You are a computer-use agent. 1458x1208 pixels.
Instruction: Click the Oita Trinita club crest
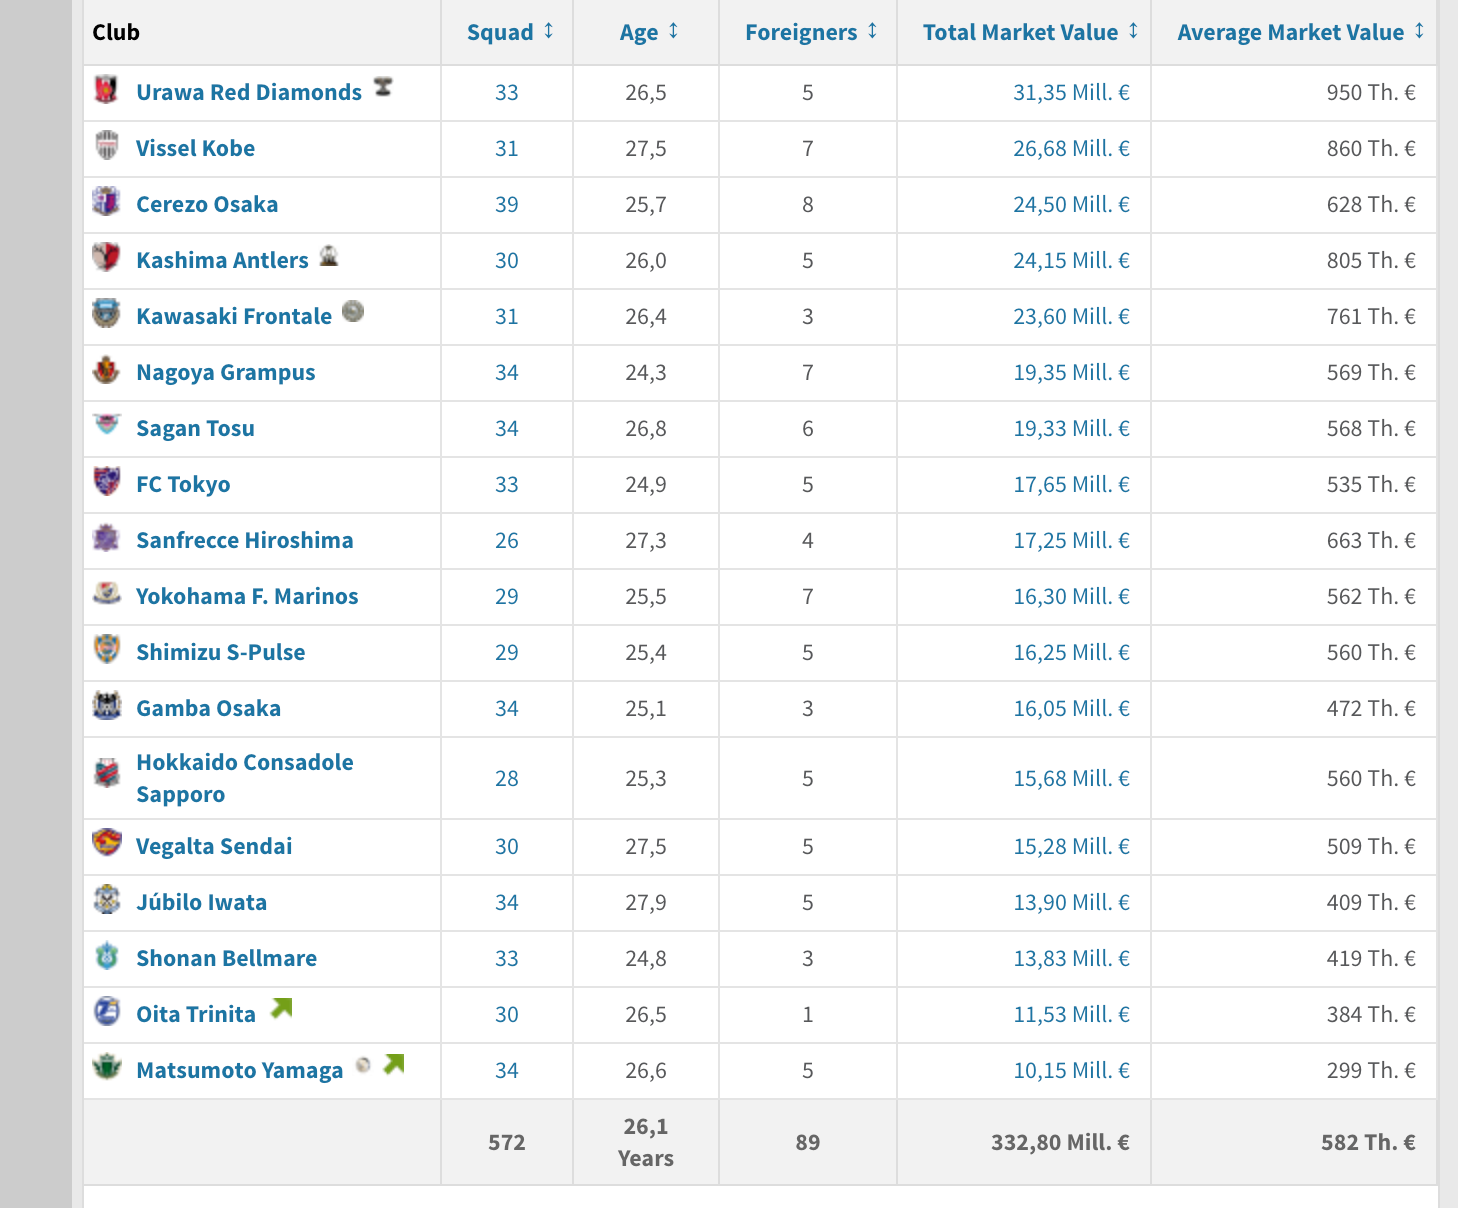106,1011
